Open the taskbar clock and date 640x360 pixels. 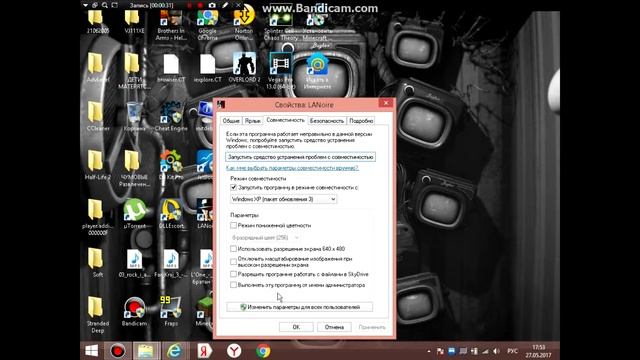pyautogui.click(x=539, y=351)
